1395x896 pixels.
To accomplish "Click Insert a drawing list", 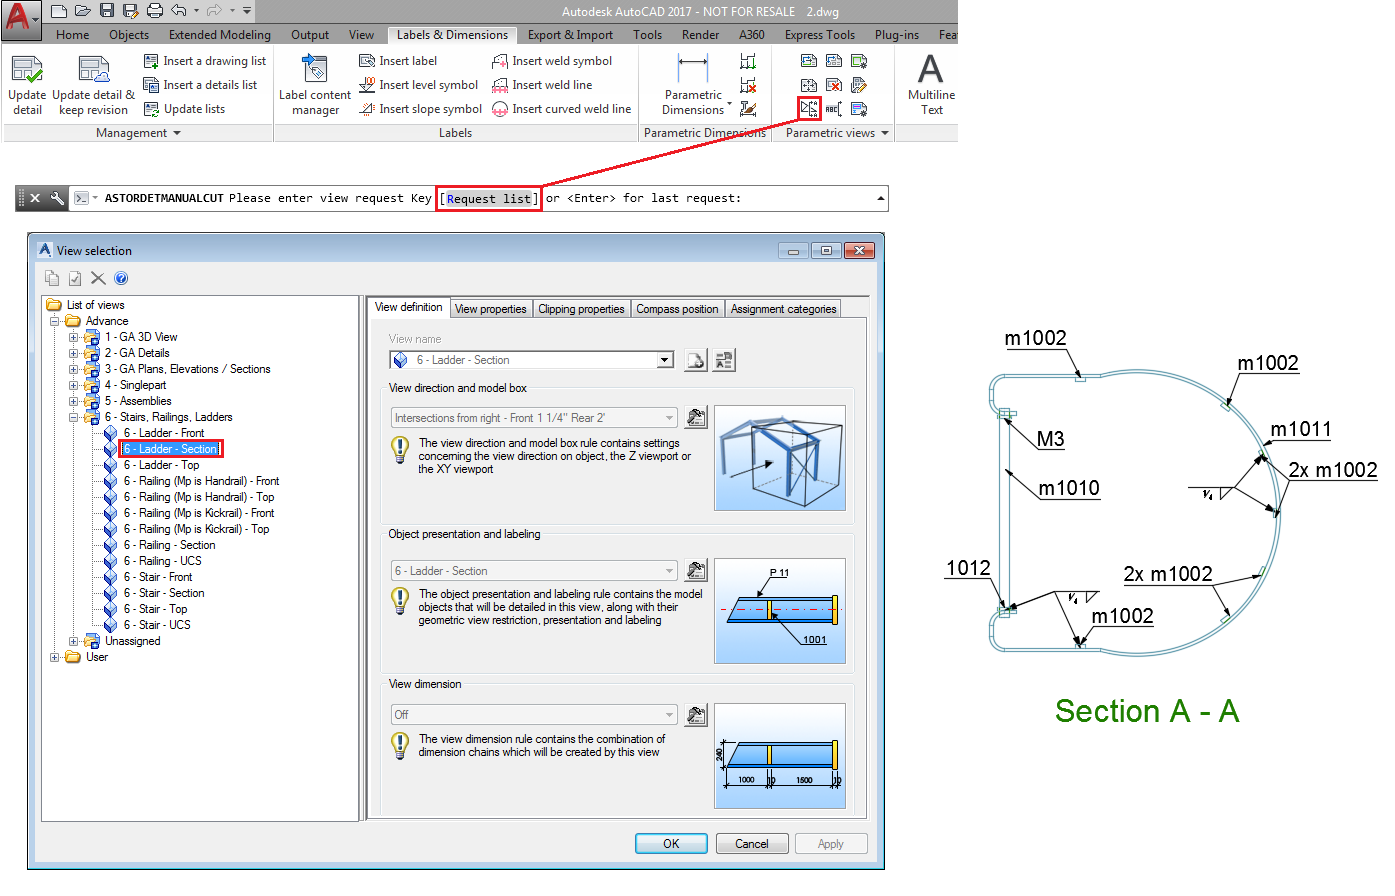I will [x=205, y=61].
